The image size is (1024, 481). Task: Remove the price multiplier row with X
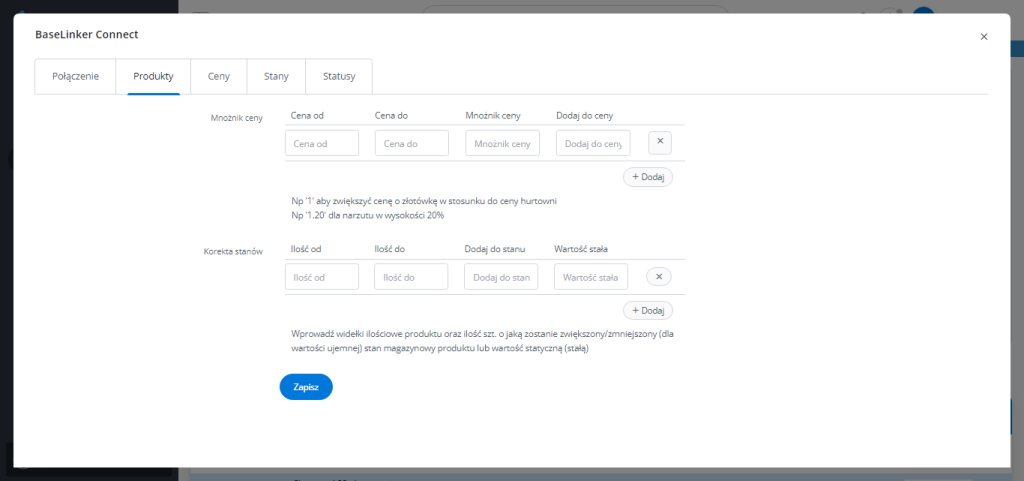coord(660,142)
